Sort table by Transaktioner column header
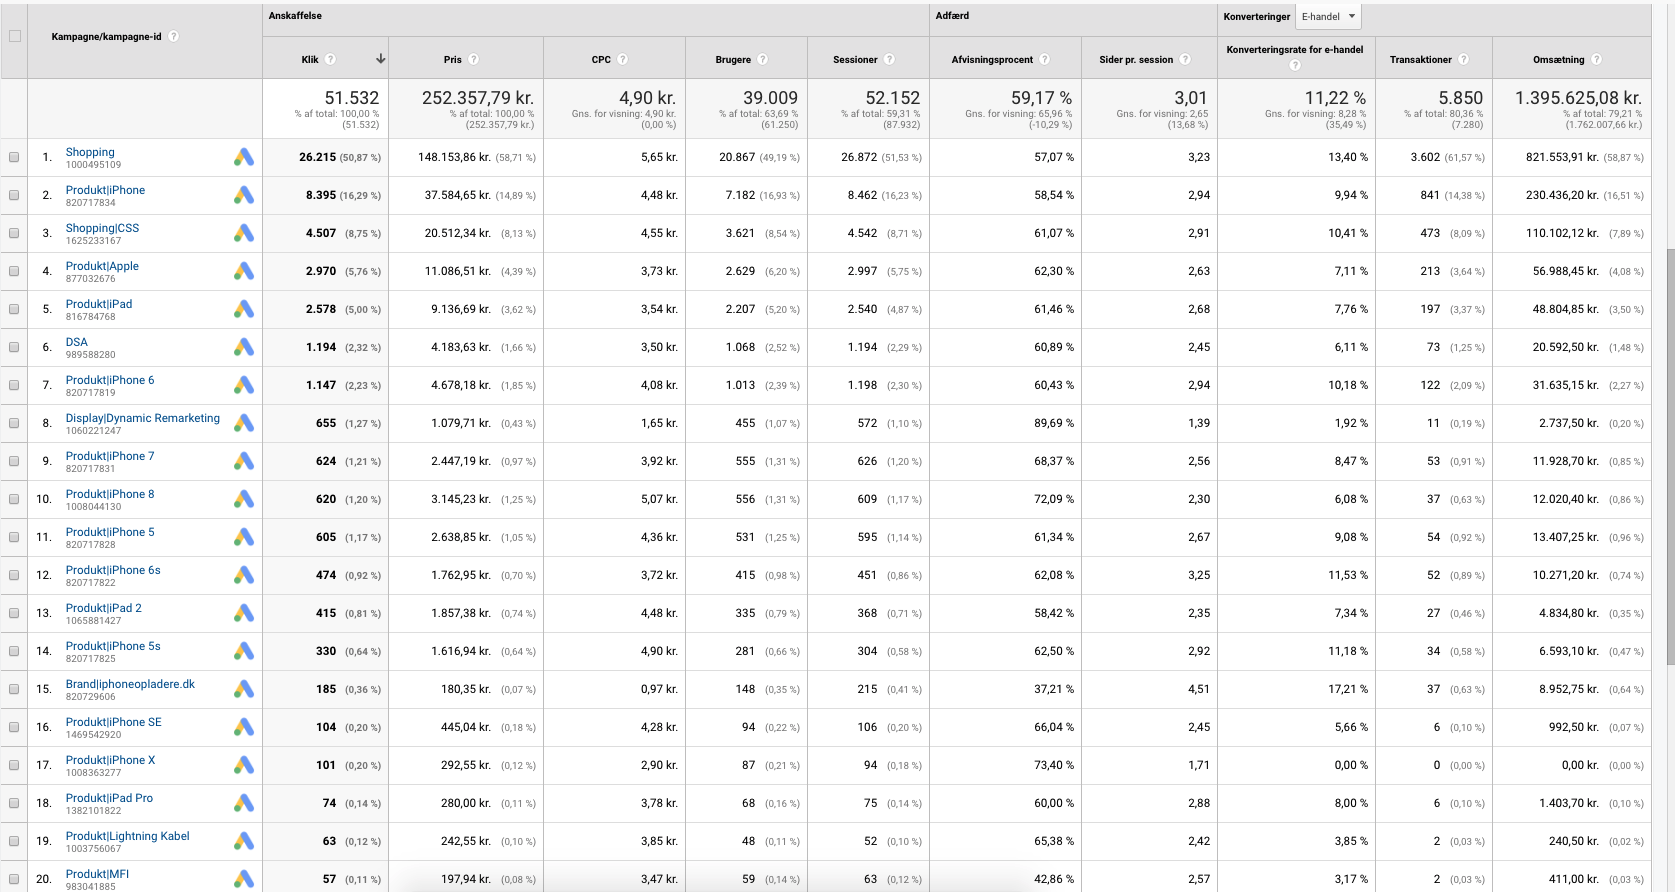 (x=1420, y=60)
